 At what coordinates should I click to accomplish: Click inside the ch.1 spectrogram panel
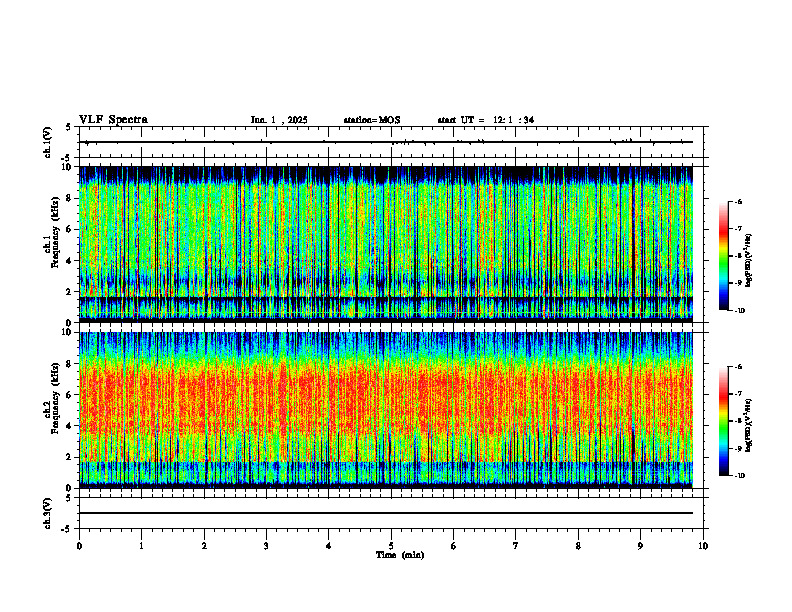(x=386, y=244)
